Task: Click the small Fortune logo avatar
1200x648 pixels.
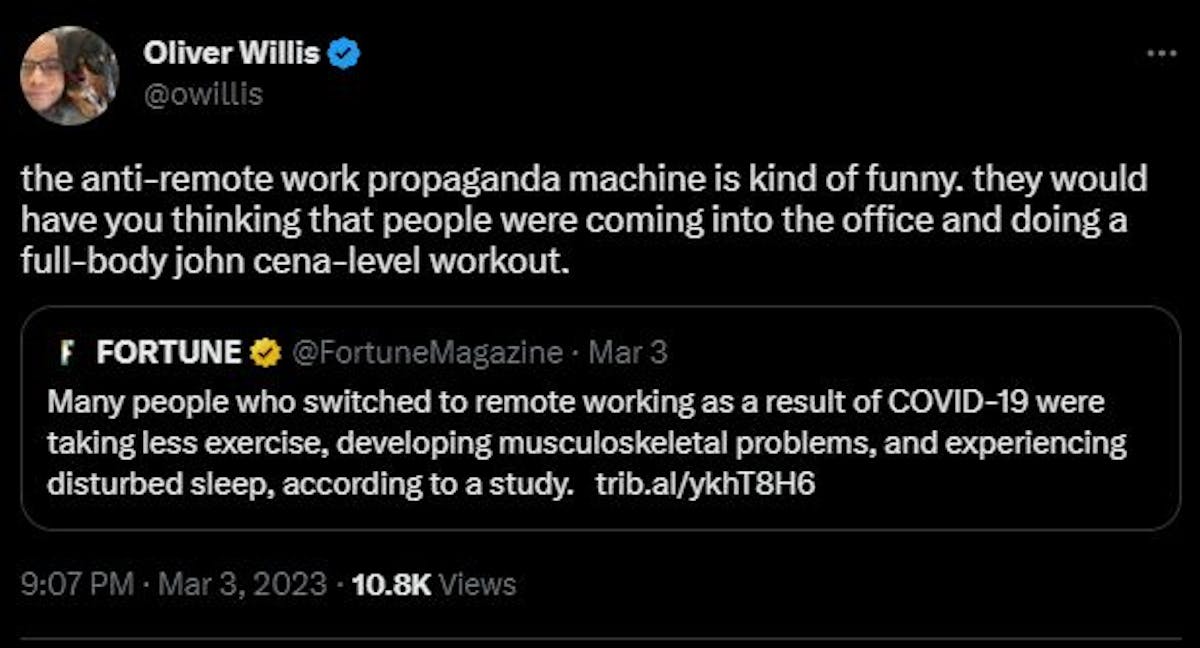Action: click(x=67, y=352)
